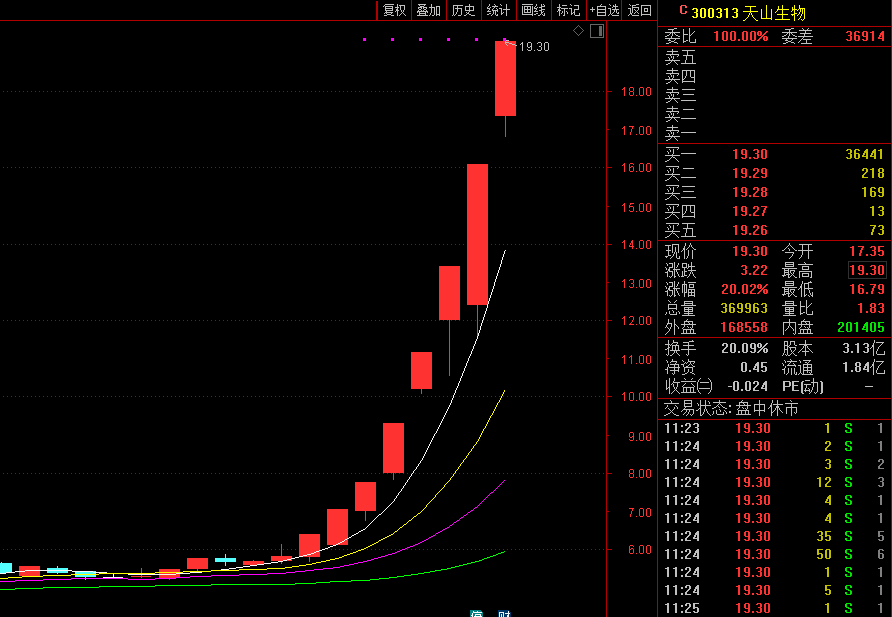Click the 最低 value 16.79

[x=866, y=289]
